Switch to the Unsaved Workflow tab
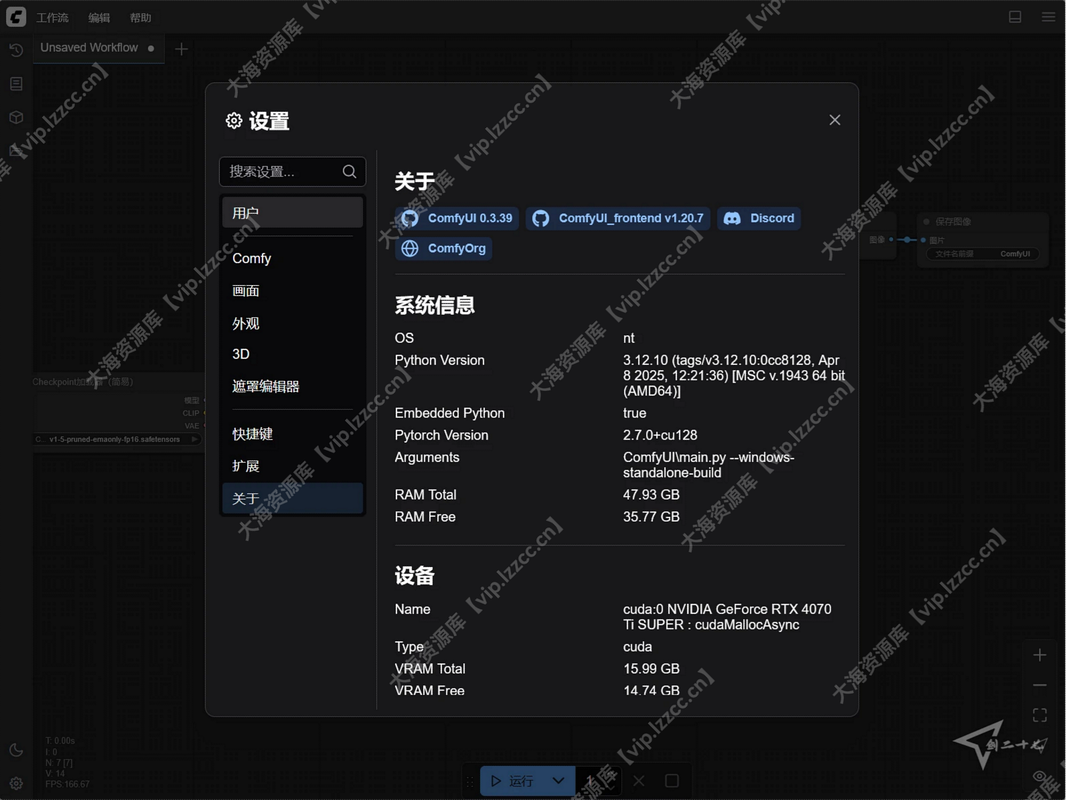The height and width of the screenshot is (800, 1066). tap(98, 48)
